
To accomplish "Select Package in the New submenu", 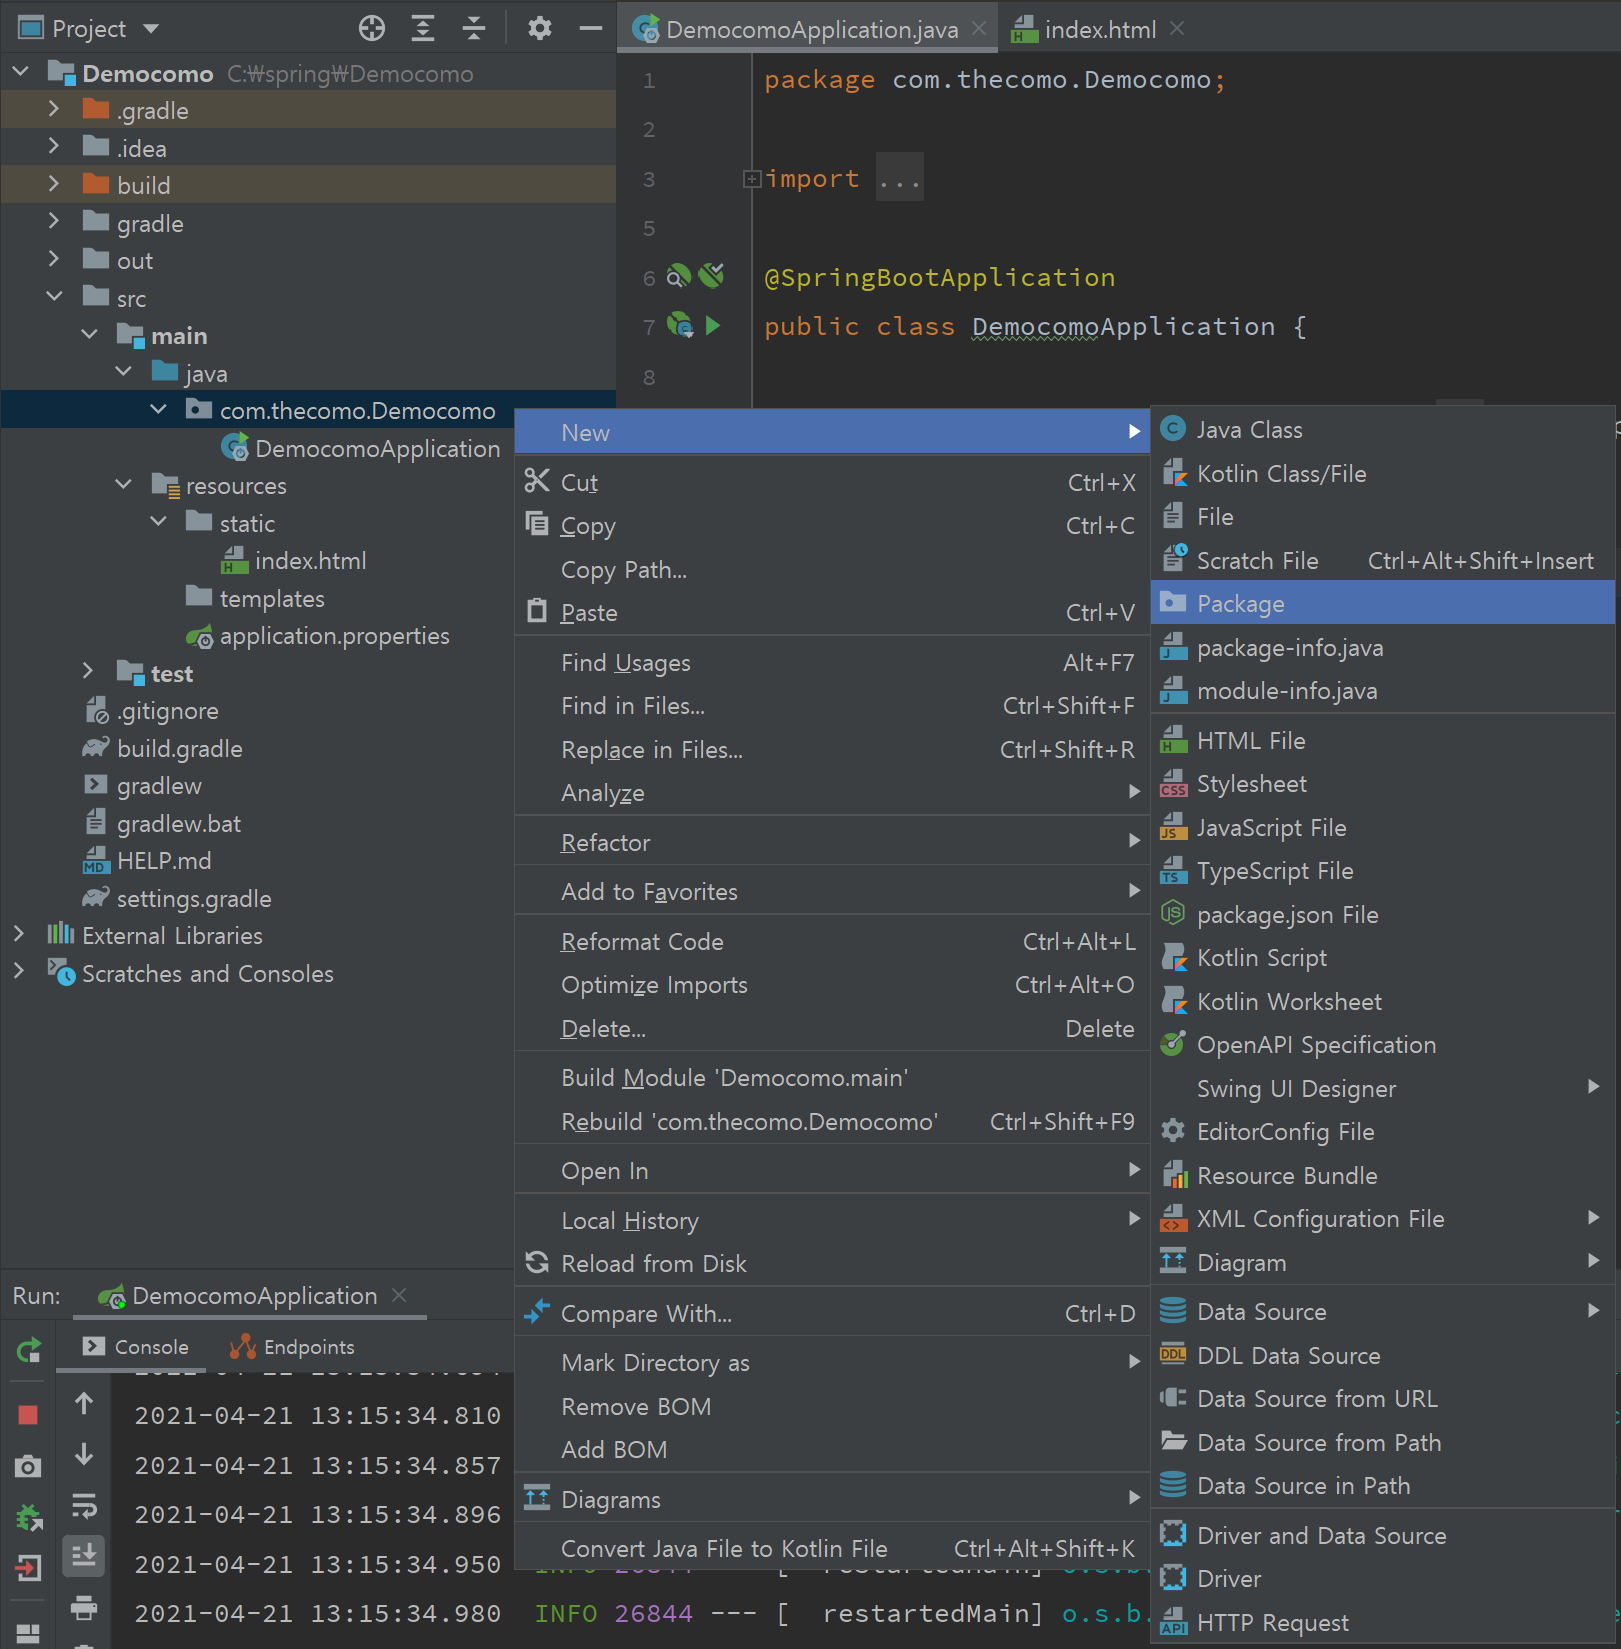I will coord(1383,603).
